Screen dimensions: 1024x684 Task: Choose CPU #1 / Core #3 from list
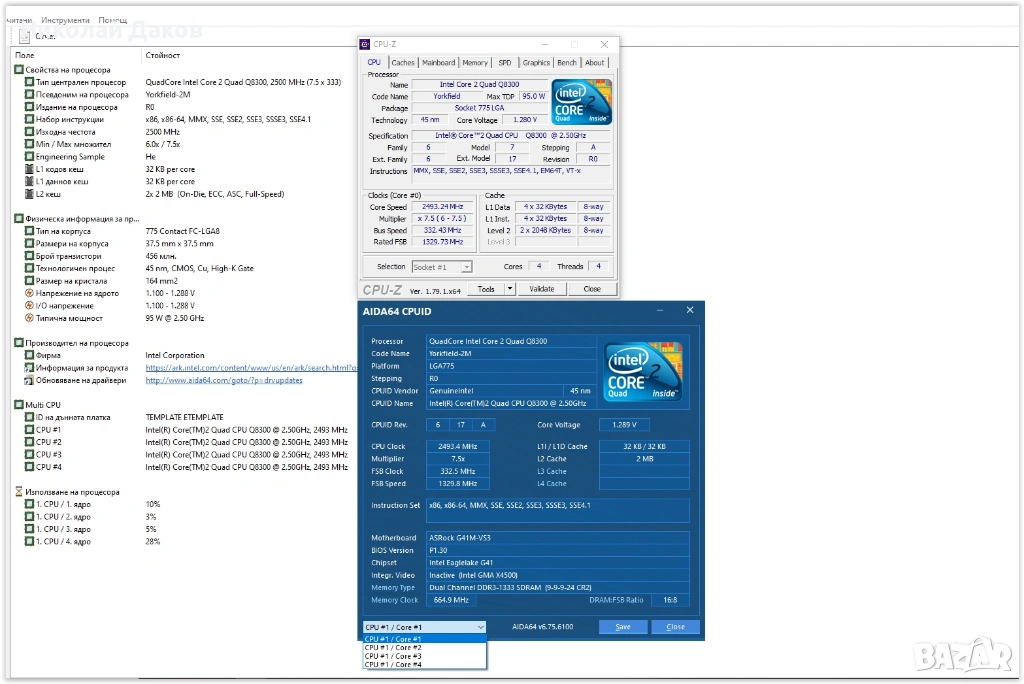coord(393,656)
